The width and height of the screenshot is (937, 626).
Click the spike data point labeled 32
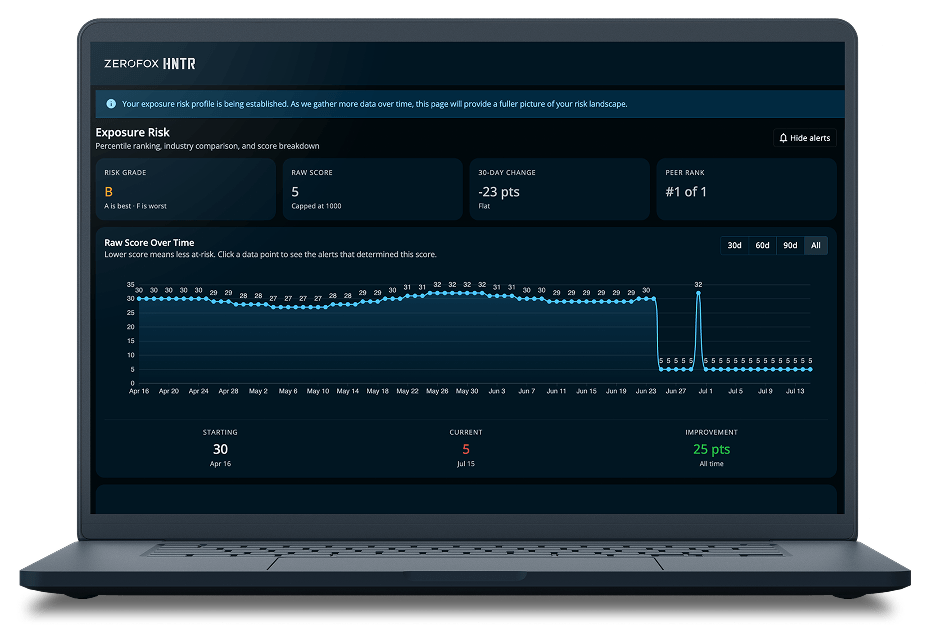point(698,293)
